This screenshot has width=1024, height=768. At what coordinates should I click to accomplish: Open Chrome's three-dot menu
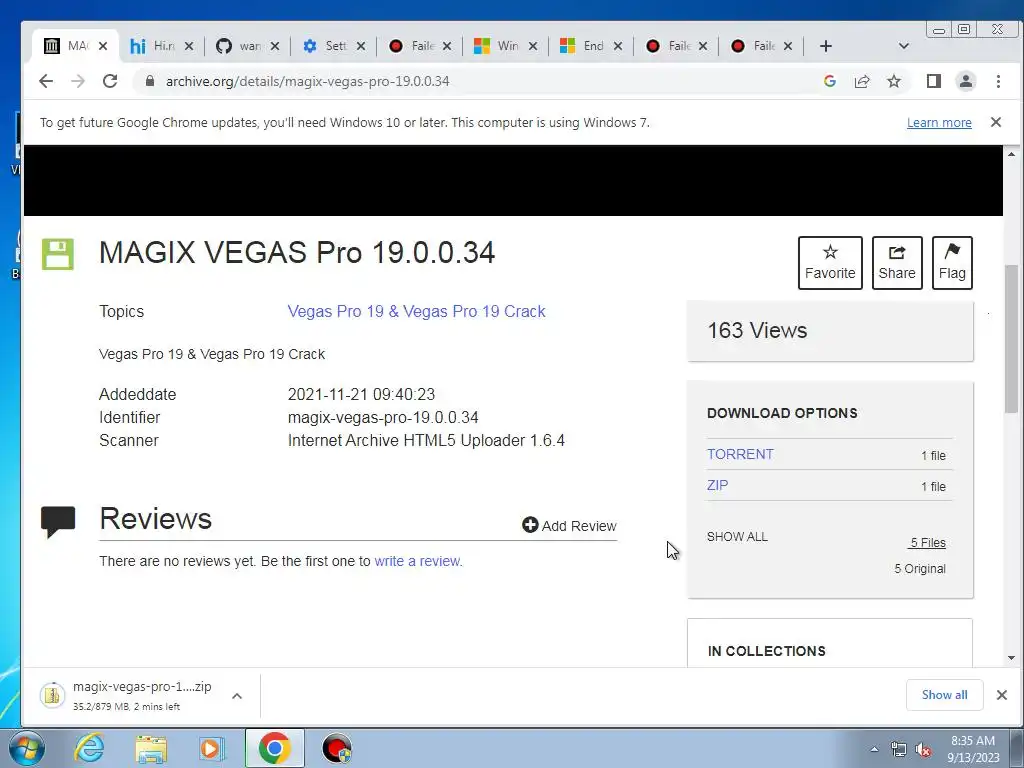point(998,81)
